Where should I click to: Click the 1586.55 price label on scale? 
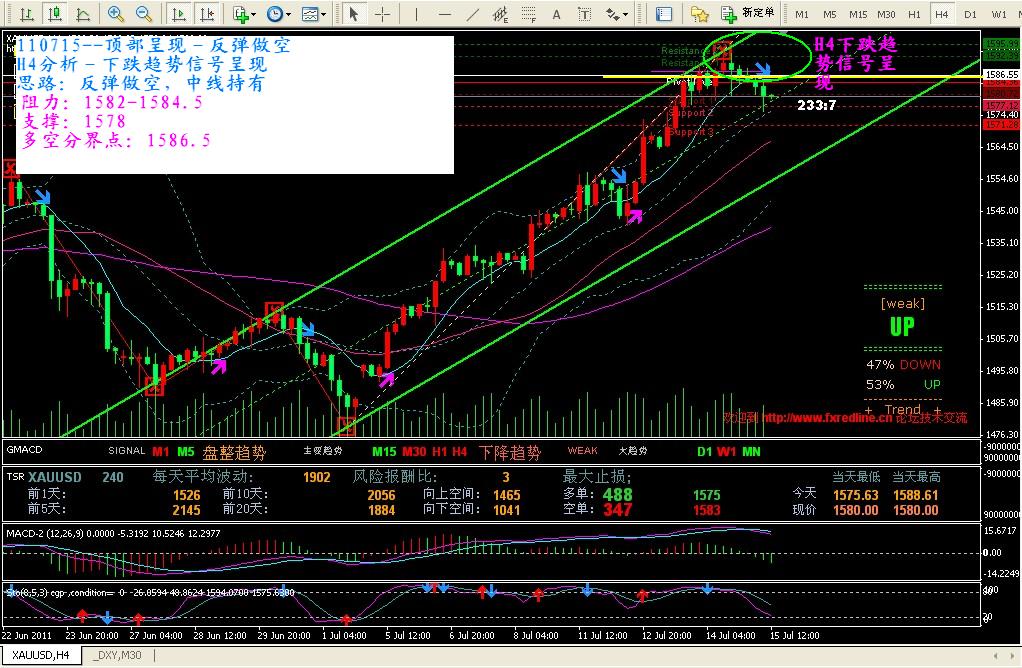coord(1002,75)
